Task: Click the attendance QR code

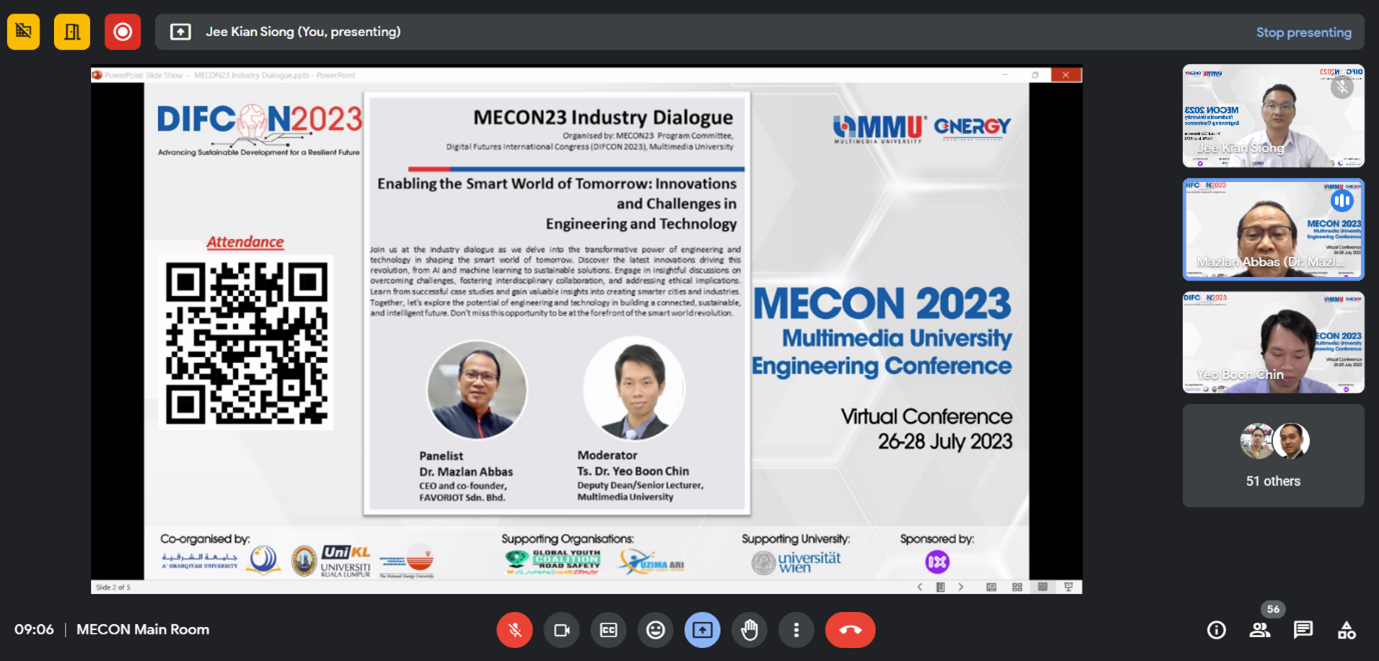Action: [247, 342]
